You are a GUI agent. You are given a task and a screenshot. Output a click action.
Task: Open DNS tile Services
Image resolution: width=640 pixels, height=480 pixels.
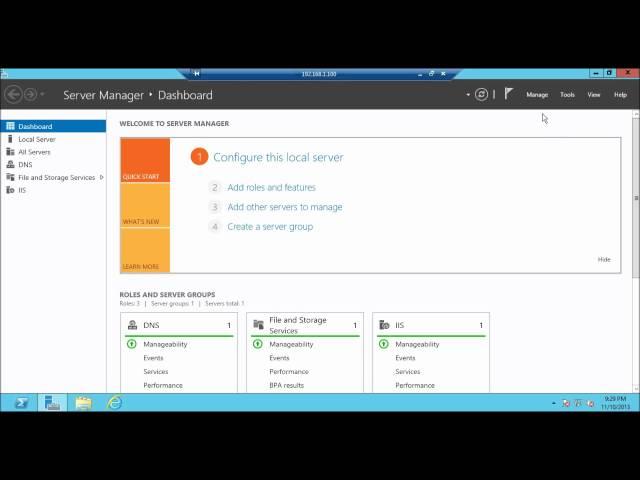156,371
